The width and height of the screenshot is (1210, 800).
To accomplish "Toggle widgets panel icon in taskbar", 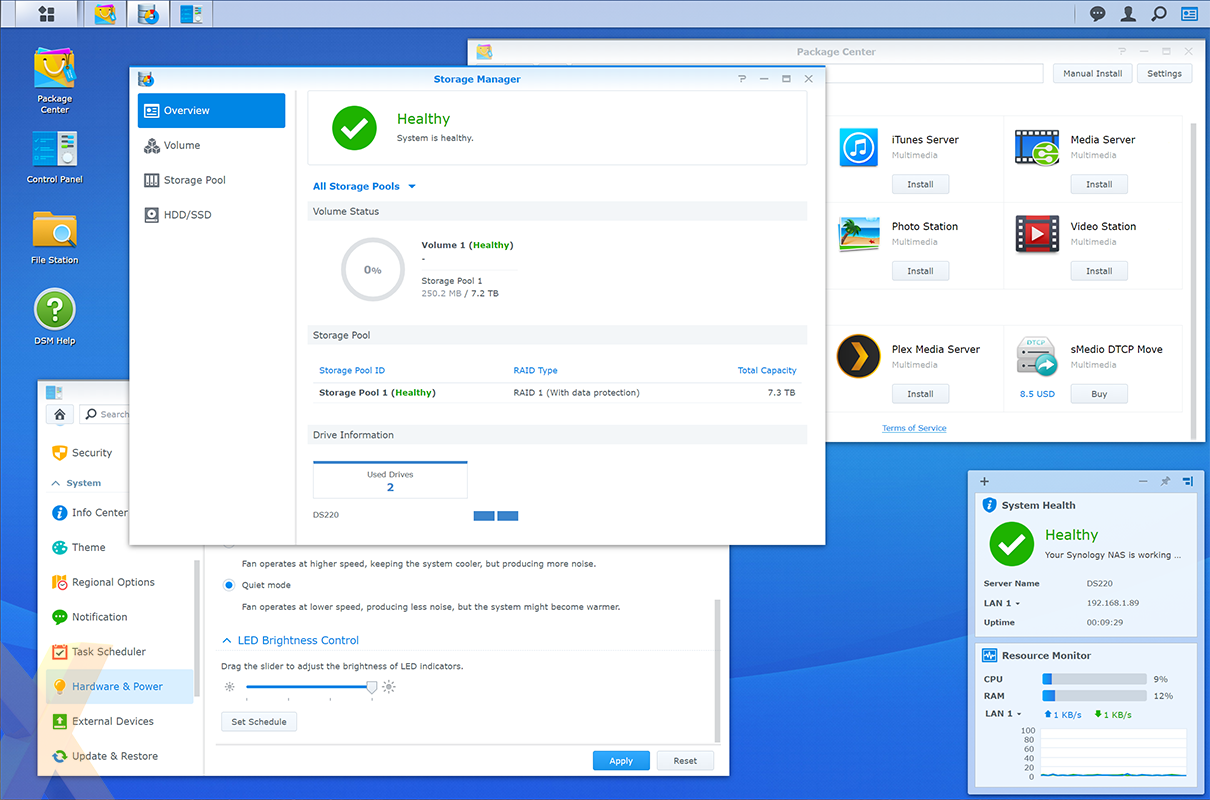I will [1189, 14].
